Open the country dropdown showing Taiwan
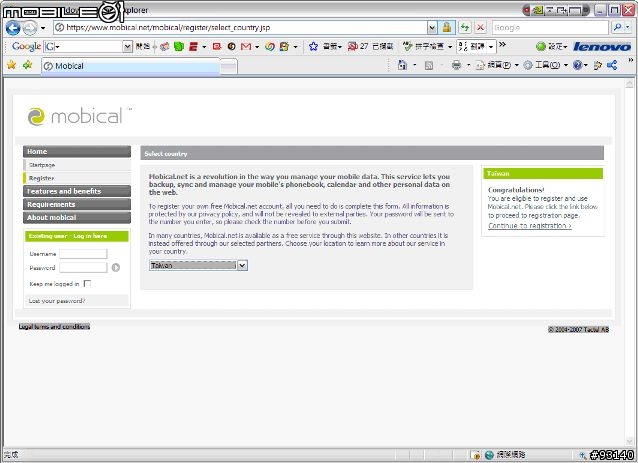Screen dimensions: 638x463 [x=198, y=265]
